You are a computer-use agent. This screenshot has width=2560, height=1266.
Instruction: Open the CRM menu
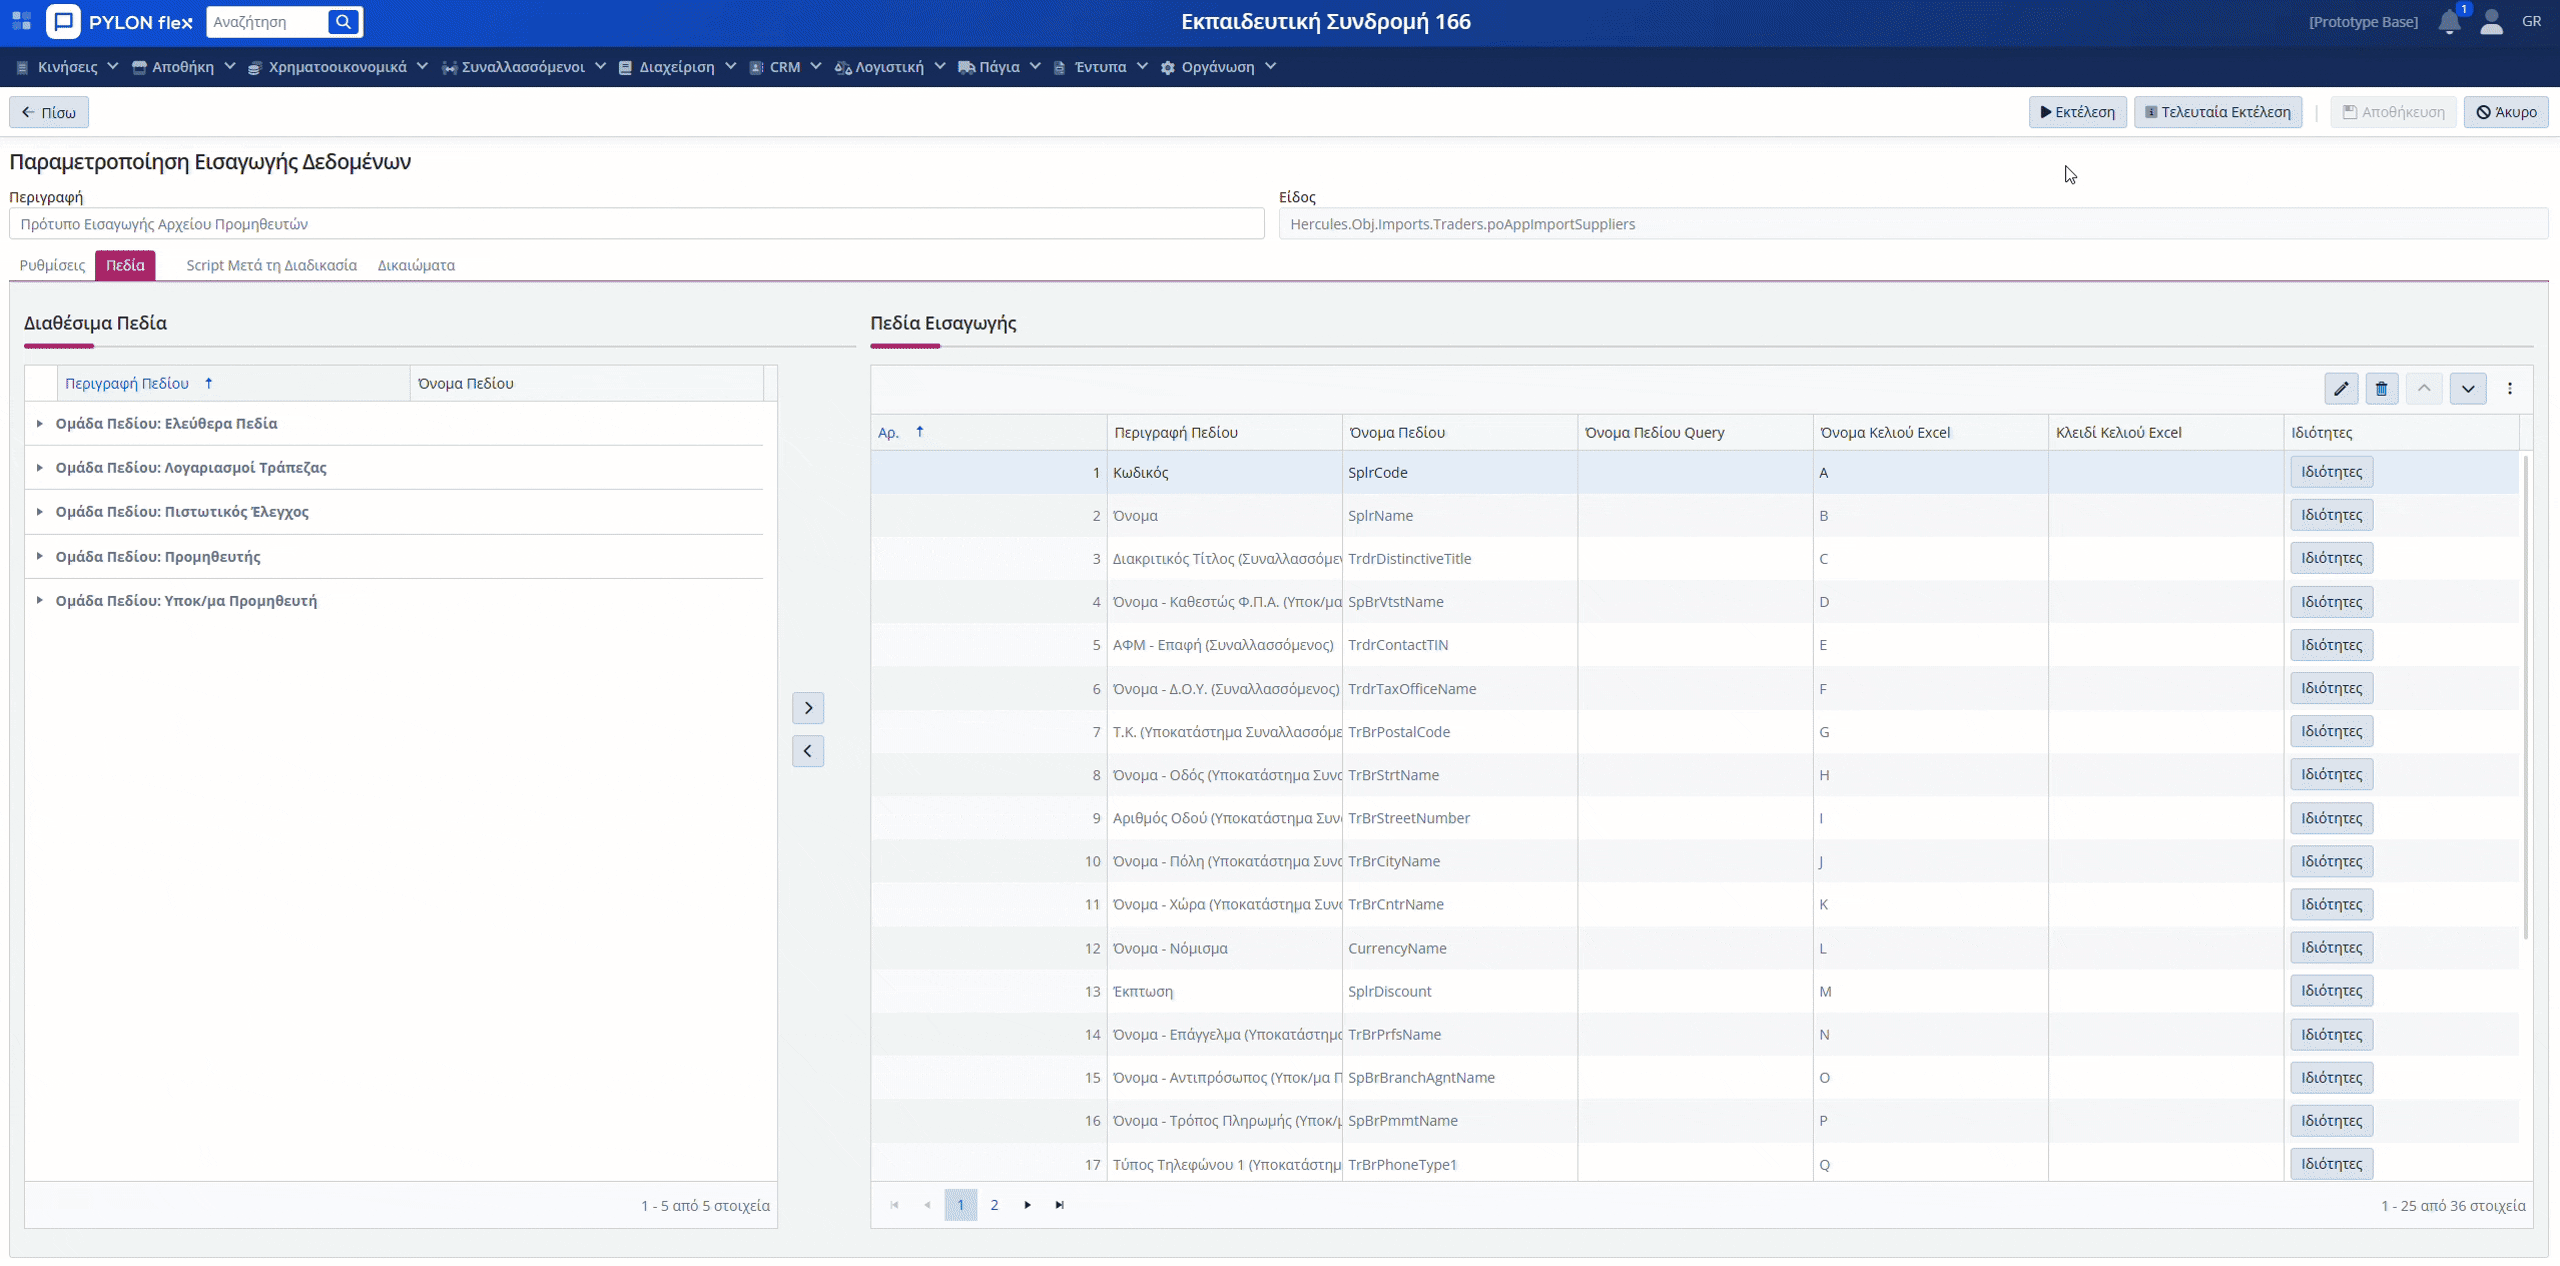(785, 67)
